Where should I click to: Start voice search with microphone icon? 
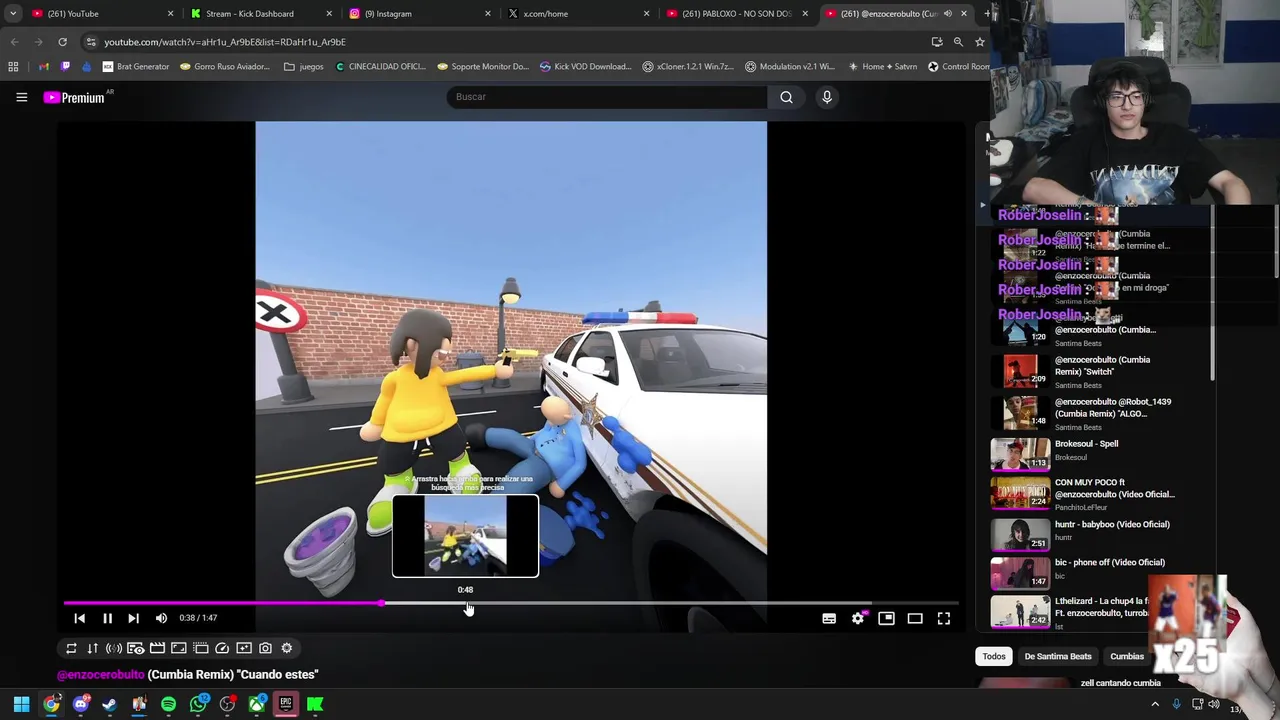tap(827, 97)
